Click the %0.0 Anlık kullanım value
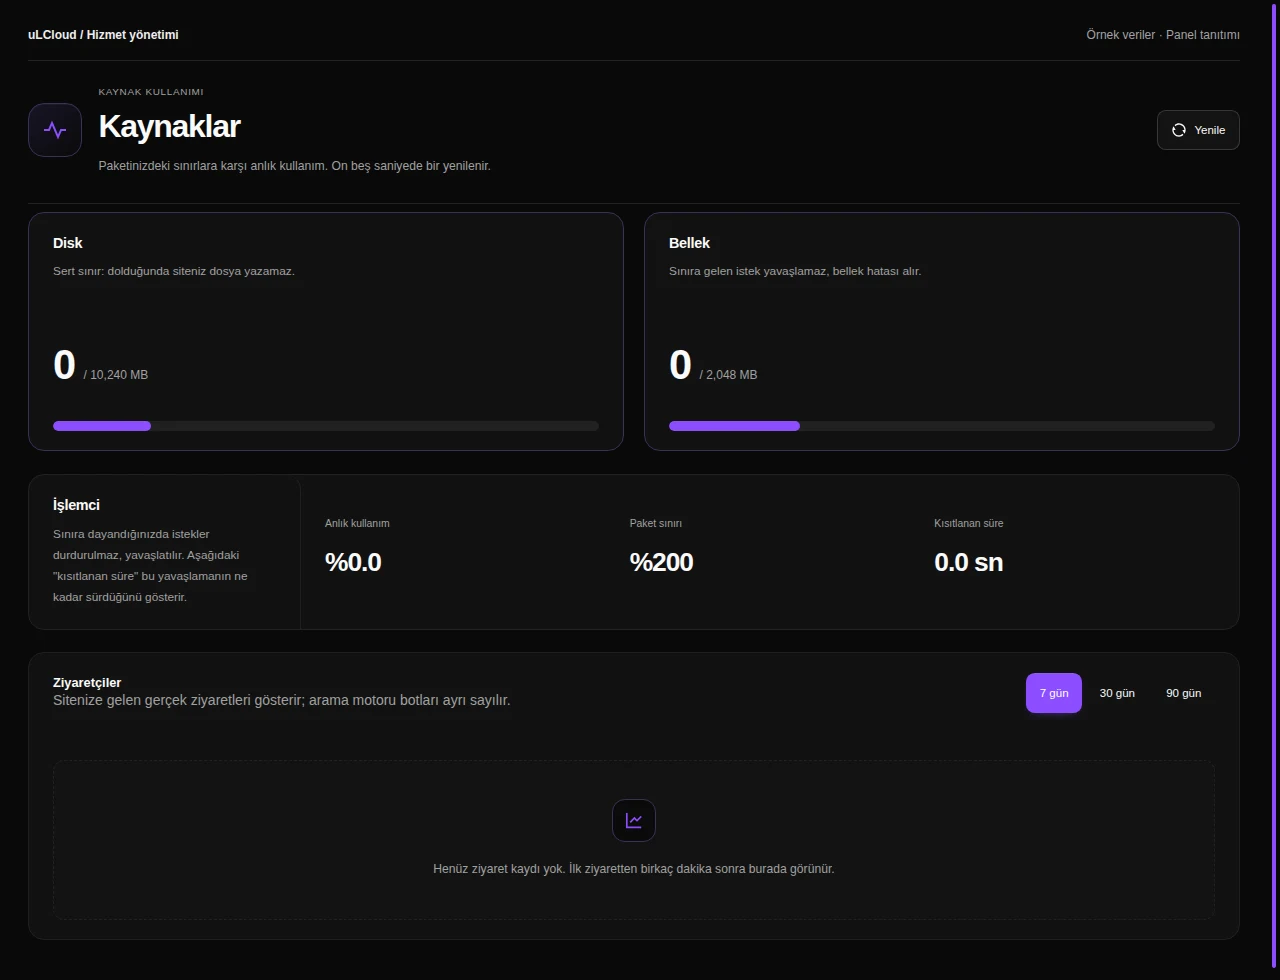Viewport: 1280px width, 980px height. point(353,562)
